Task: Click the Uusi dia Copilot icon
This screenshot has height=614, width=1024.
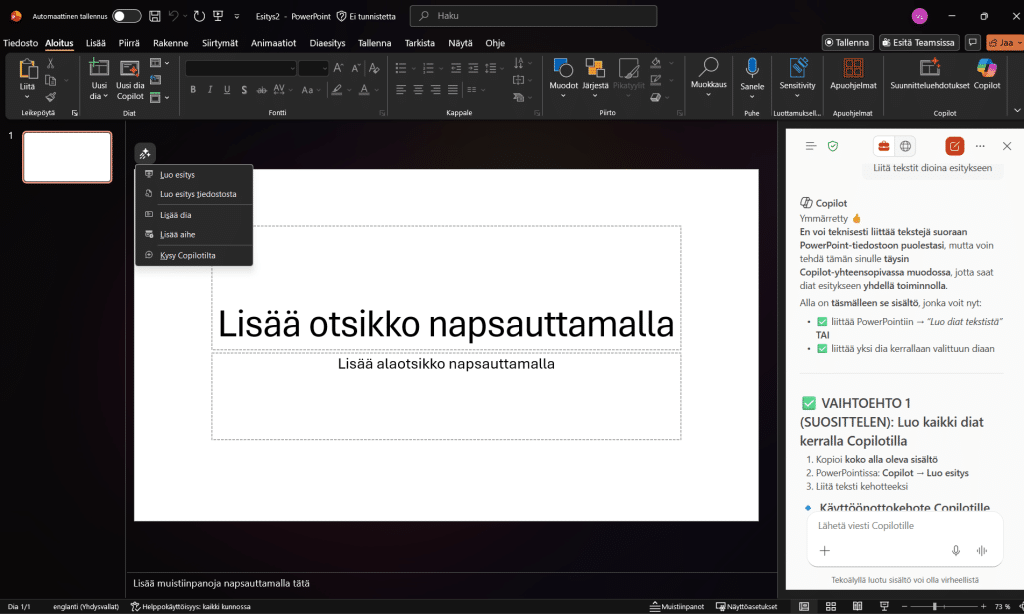Action: 130,69
